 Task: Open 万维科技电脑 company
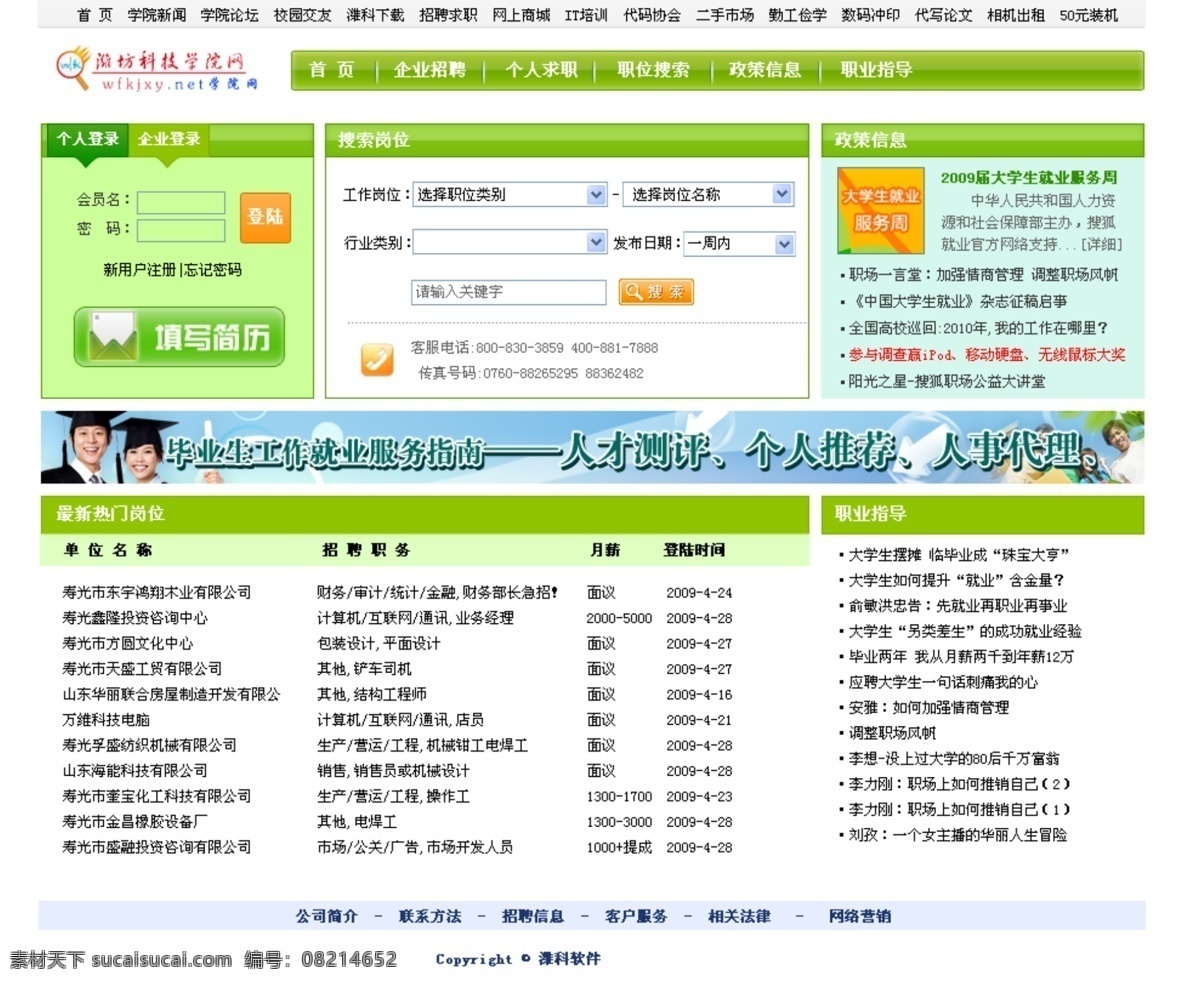click(x=106, y=720)
